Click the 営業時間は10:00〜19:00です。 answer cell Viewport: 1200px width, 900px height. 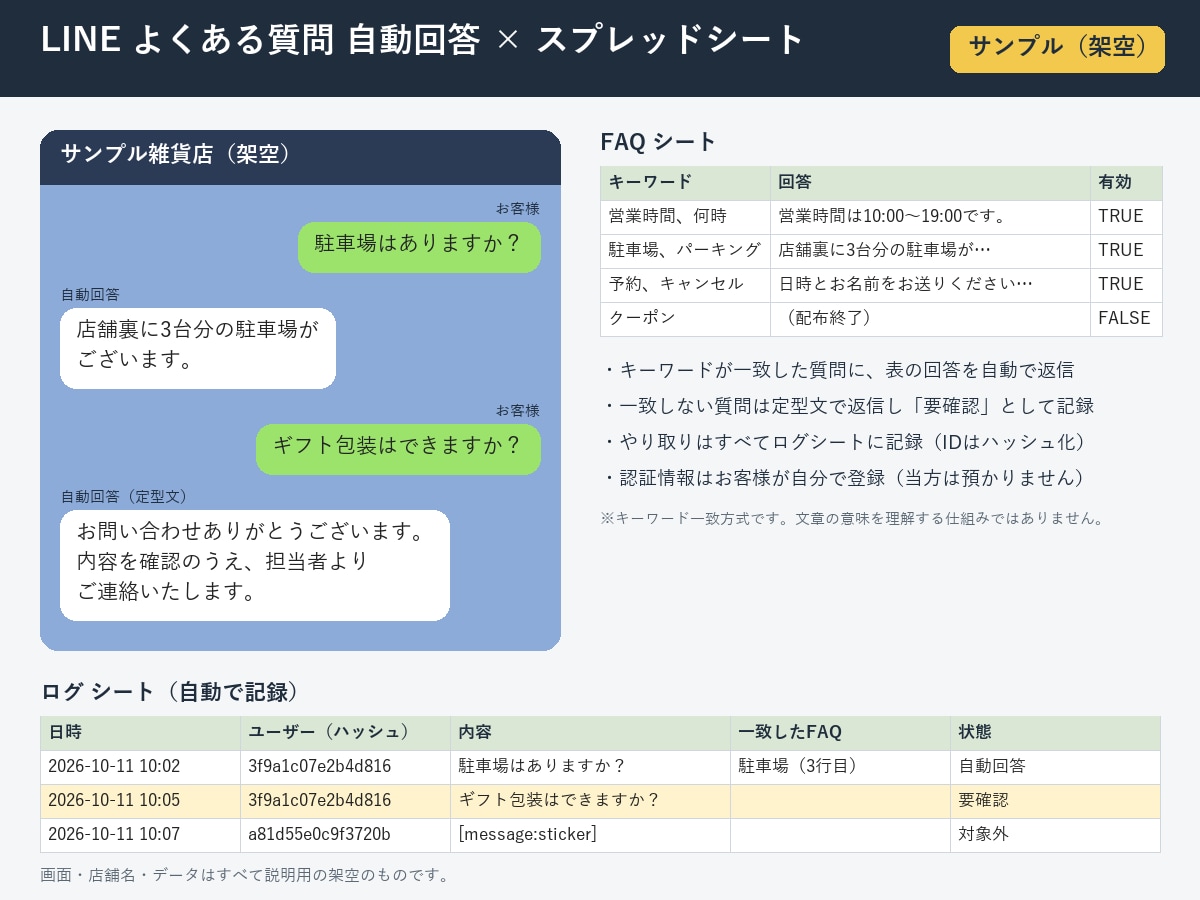pyautogui.click(x=930, y=217)
